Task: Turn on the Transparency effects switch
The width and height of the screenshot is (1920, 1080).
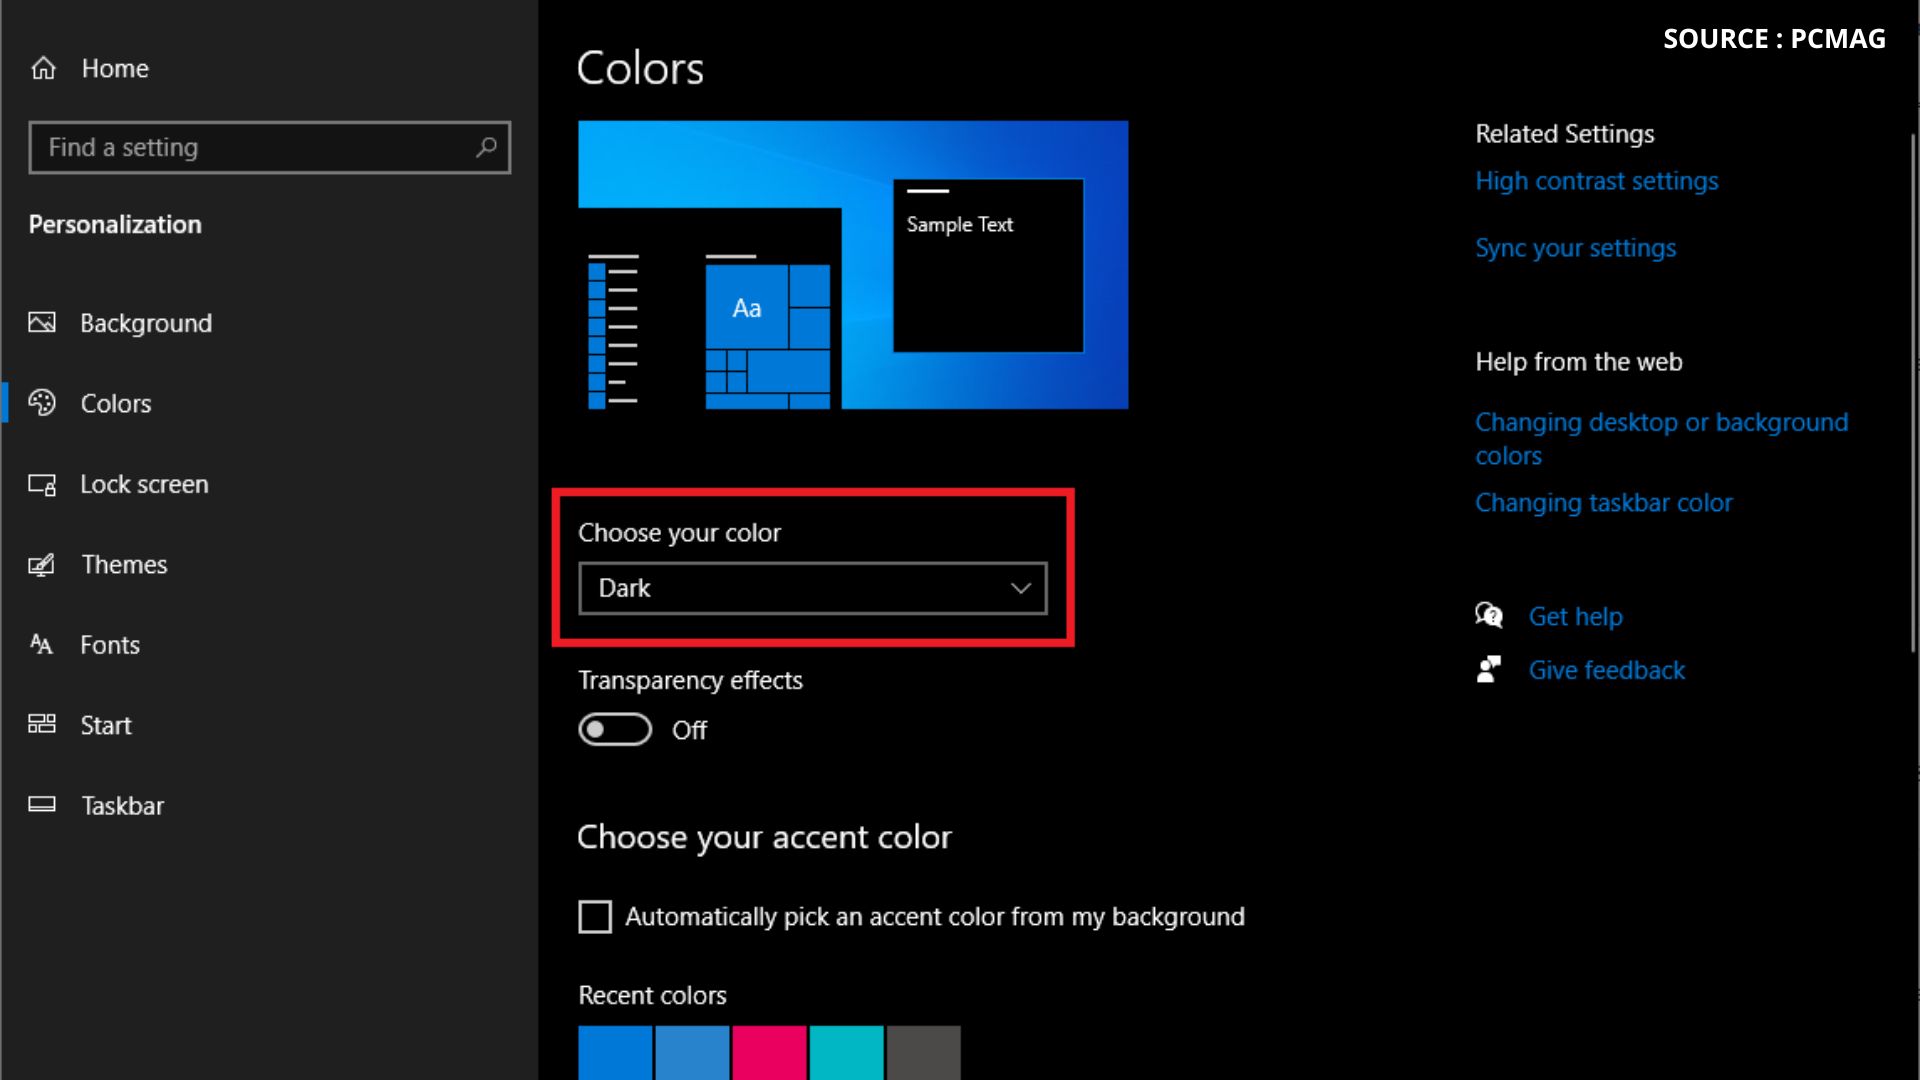Action: click(615, 729)
